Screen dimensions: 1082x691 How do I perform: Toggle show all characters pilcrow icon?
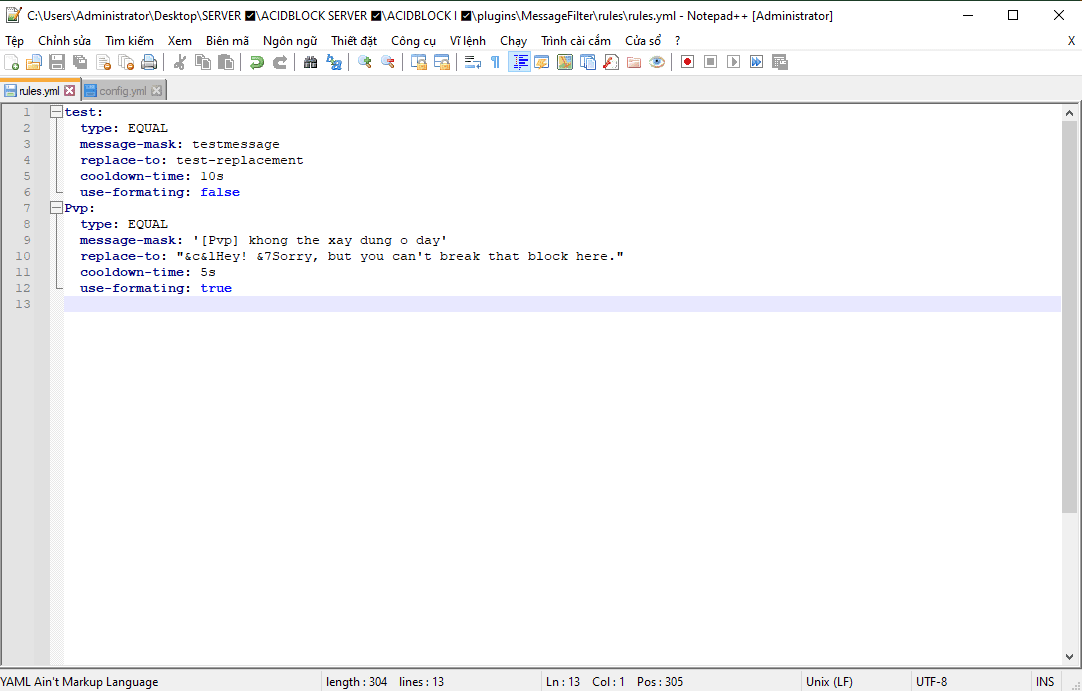coord(495,62)
